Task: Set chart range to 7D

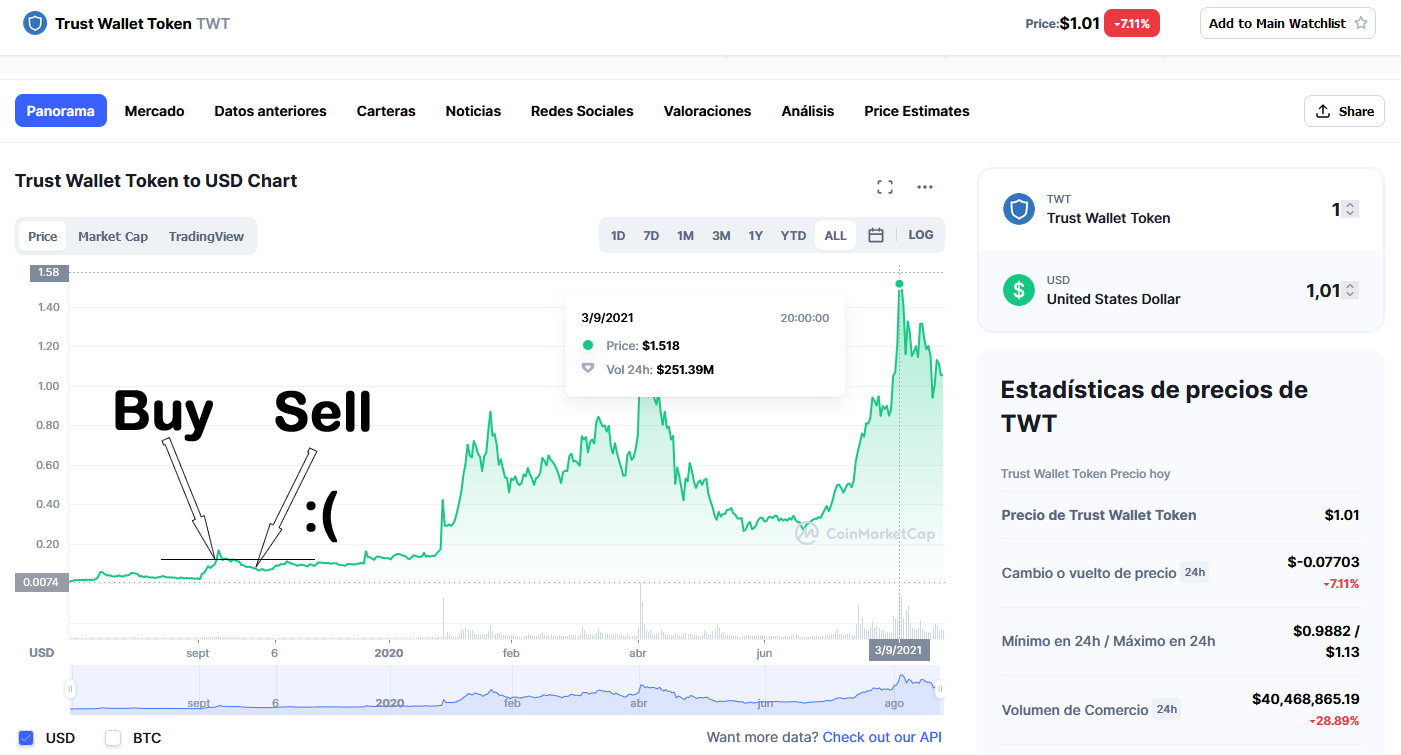Action: pos(651,235)
